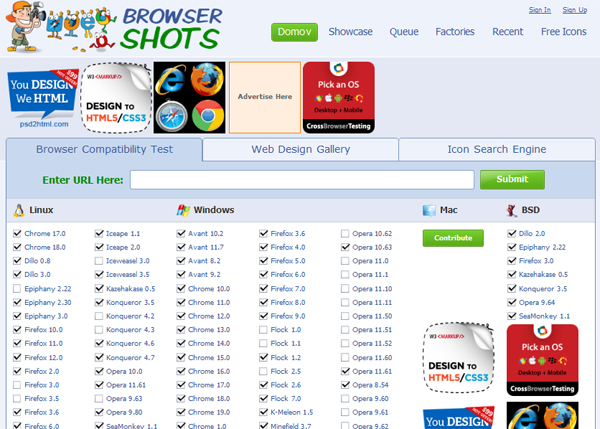Viewport: 600px width, 429px height.
Task: Check Linux Opera 9.63
Action: (x=99, y=399)
